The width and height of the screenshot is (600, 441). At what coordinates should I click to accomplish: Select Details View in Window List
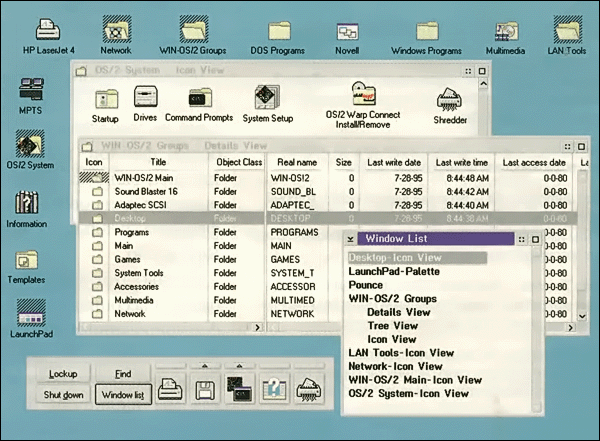(x=399, y=312)
